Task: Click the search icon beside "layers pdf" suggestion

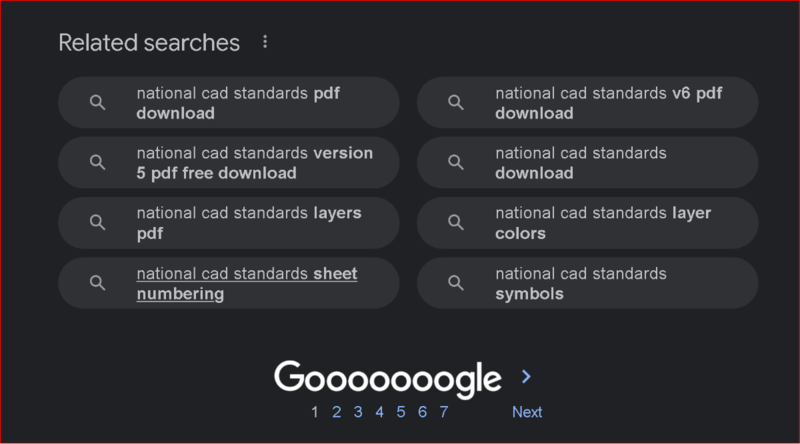Action: 97,223
